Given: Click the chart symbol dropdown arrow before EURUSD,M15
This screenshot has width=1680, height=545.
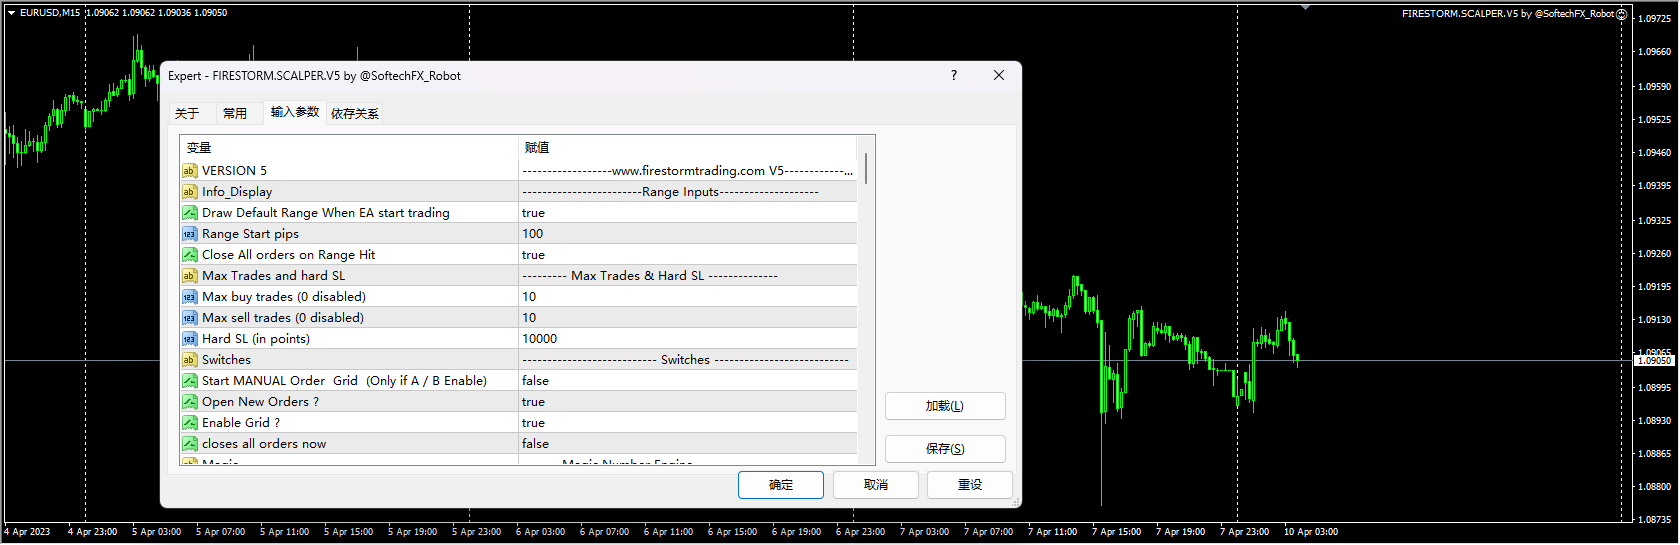Looking at the screenshot, I should pos(11,13).
